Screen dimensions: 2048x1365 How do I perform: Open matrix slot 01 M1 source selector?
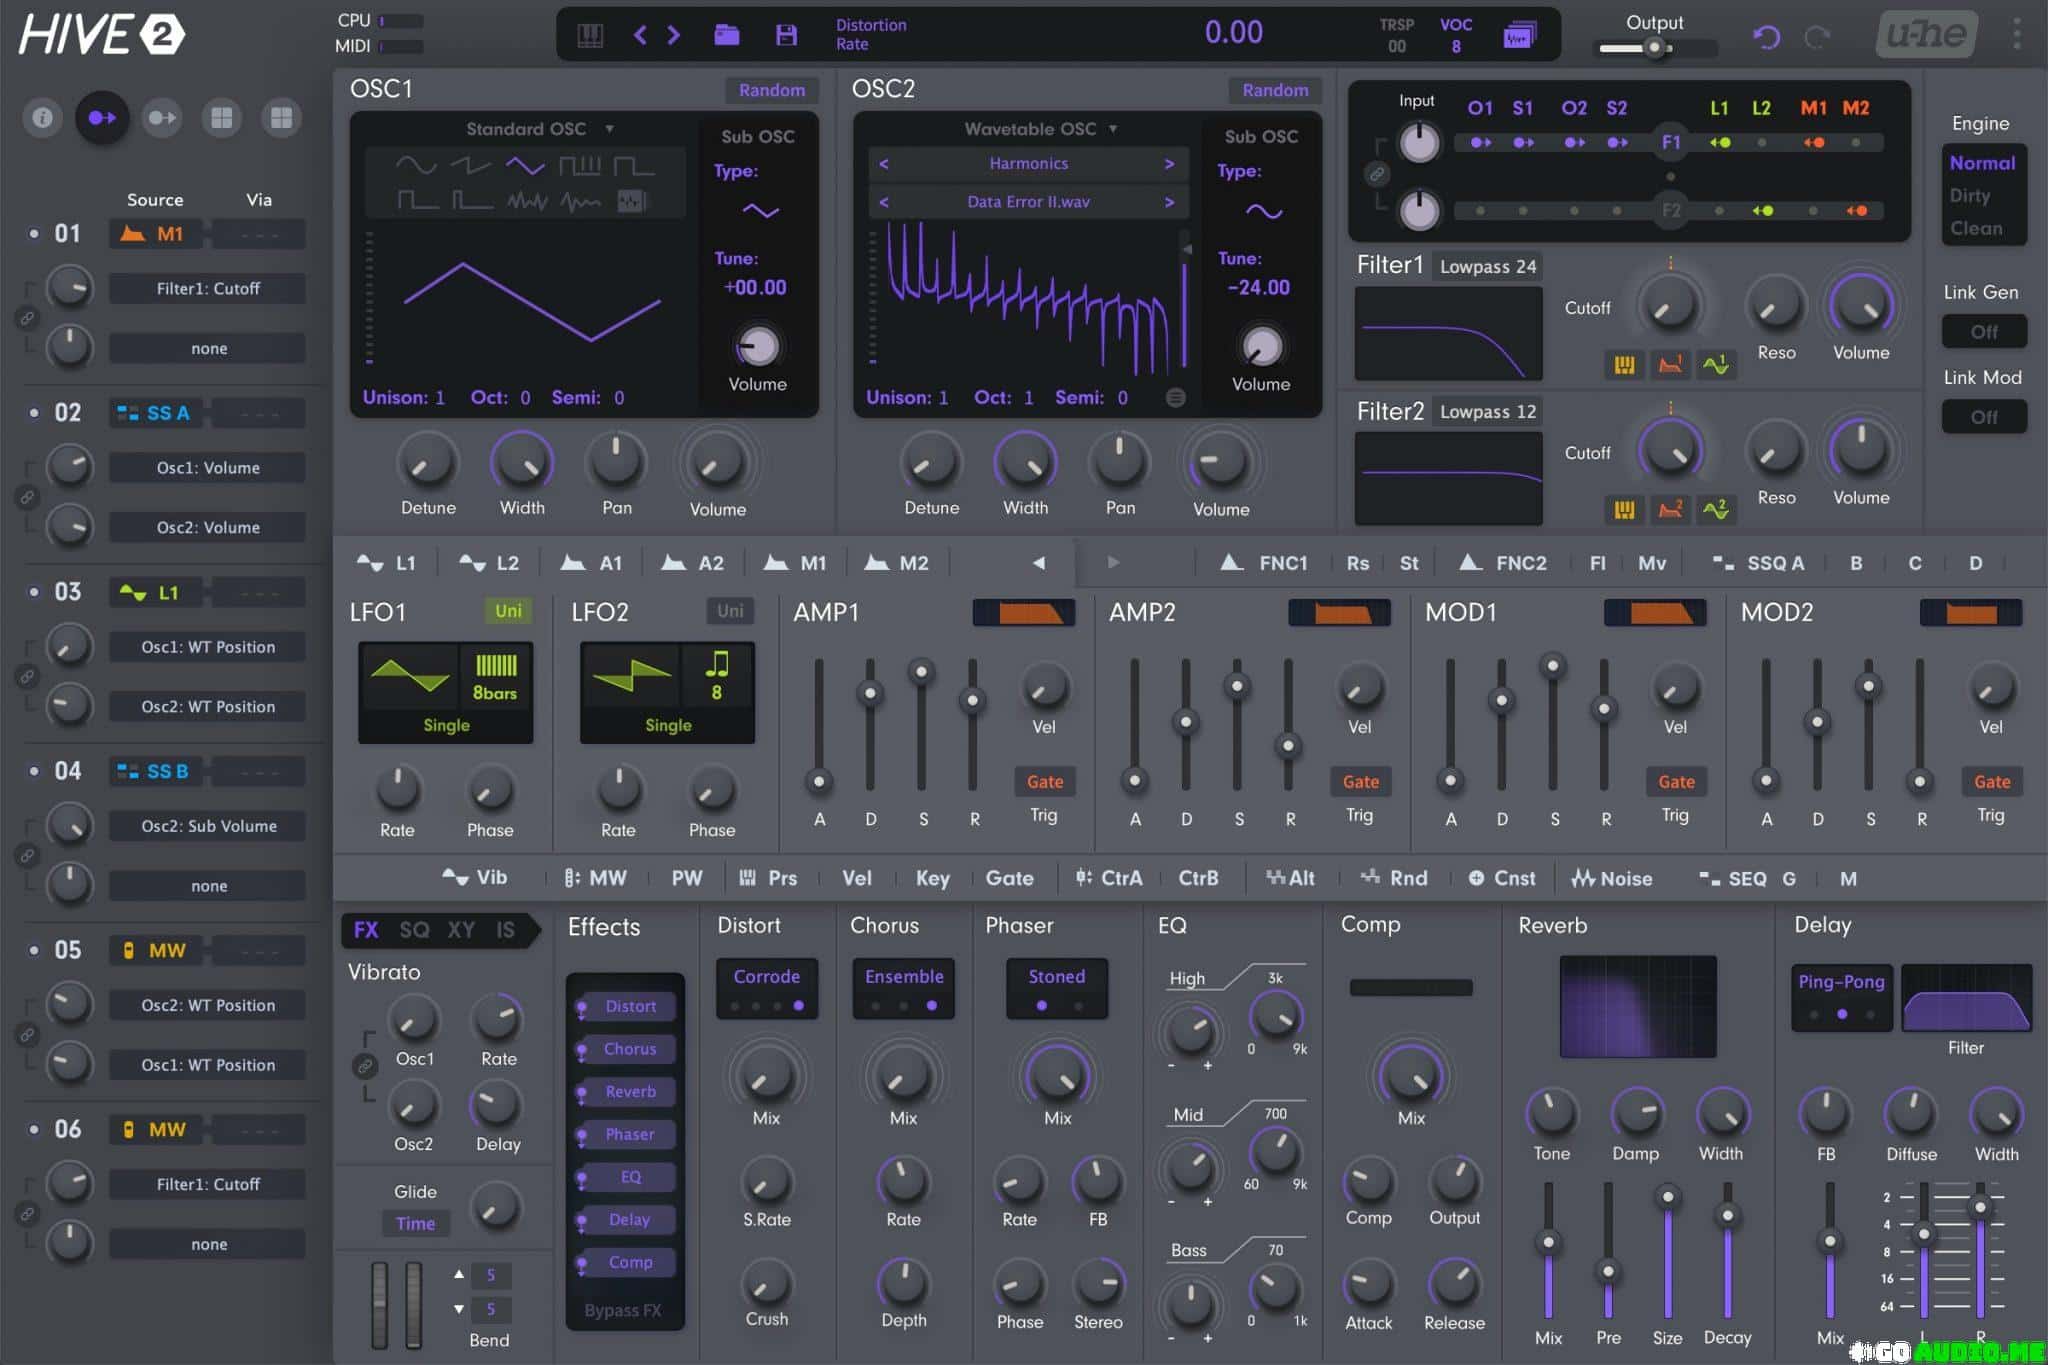coord(155,234)
